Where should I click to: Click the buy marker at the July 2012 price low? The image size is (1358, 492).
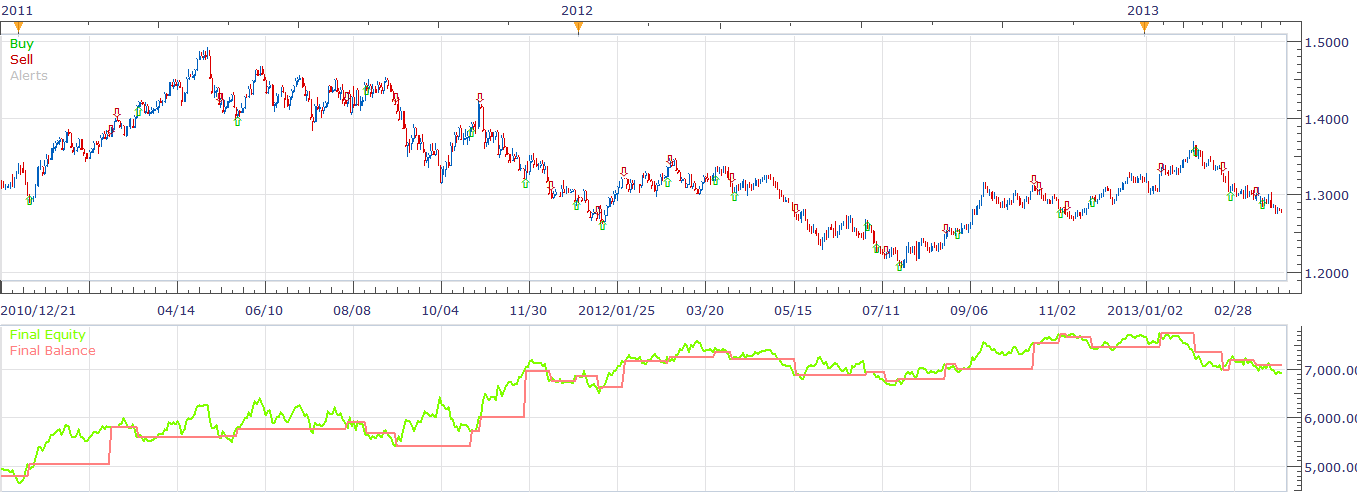[900, 267]
